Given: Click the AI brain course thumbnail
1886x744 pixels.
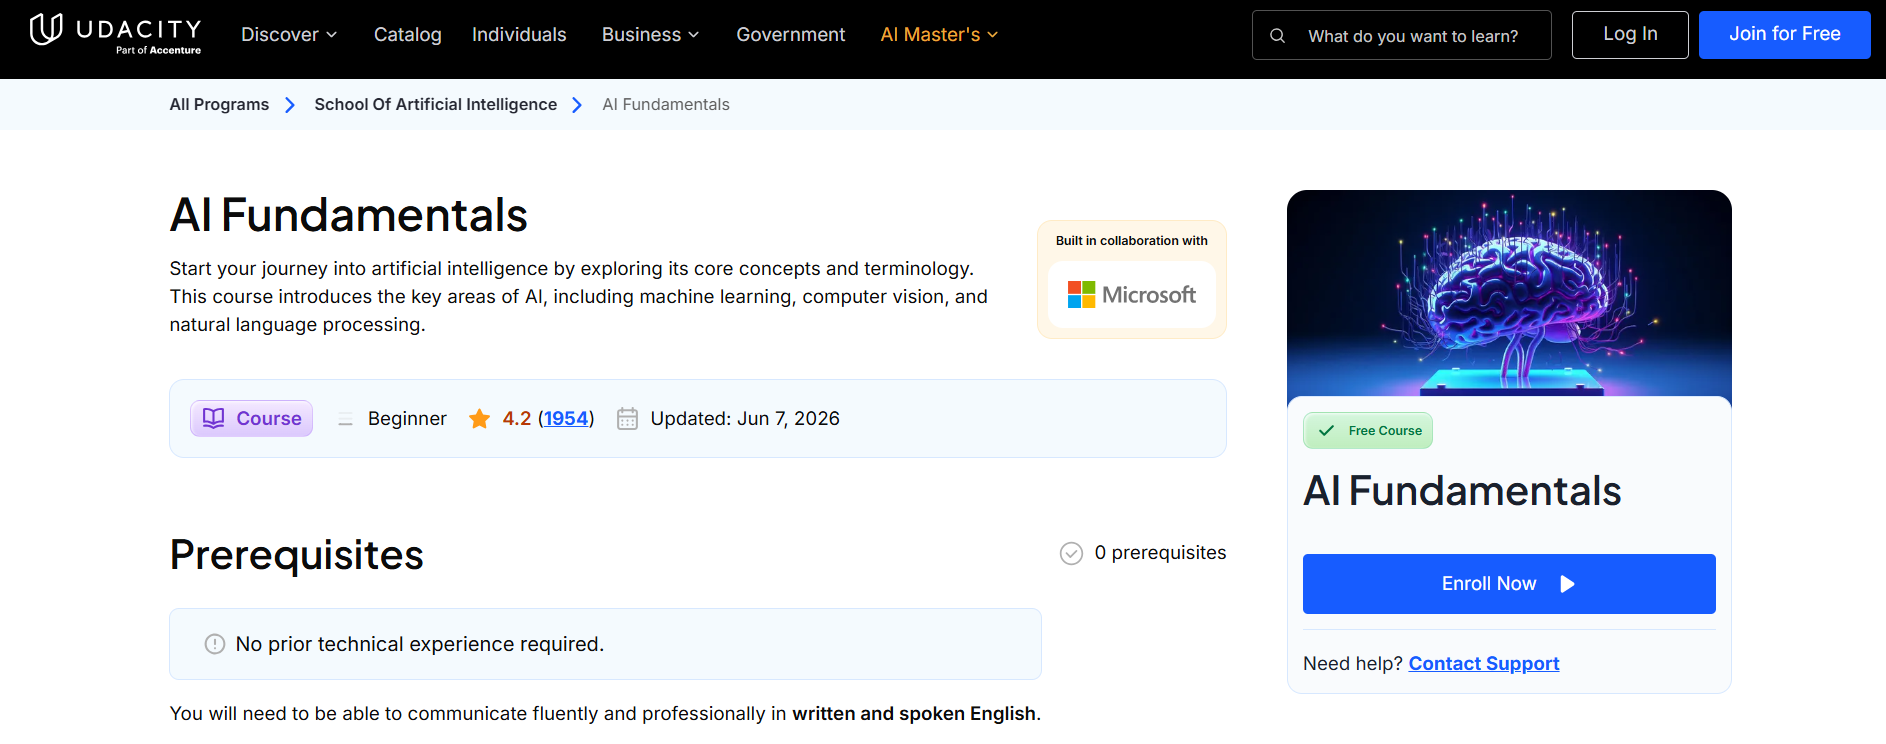Looking at the screenshot, I should pos(1509,293).
